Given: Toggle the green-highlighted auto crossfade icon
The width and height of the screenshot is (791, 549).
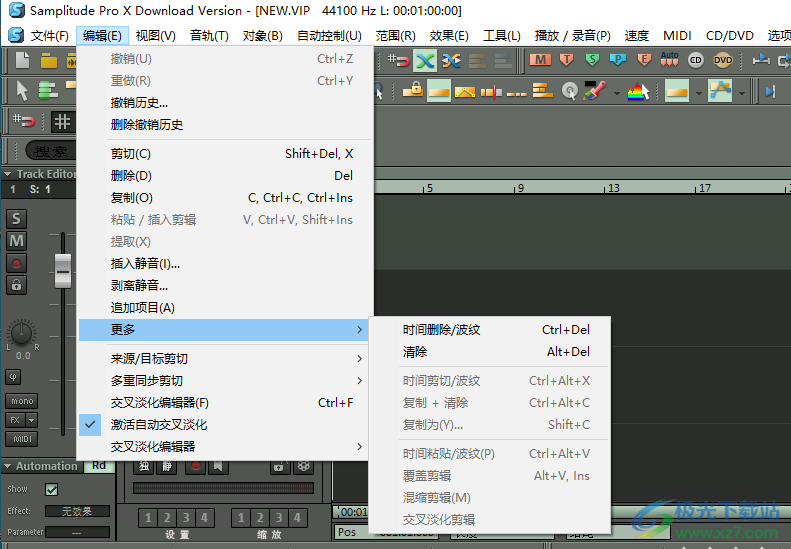Looking at the screenshot, I should tap(425, 61).
